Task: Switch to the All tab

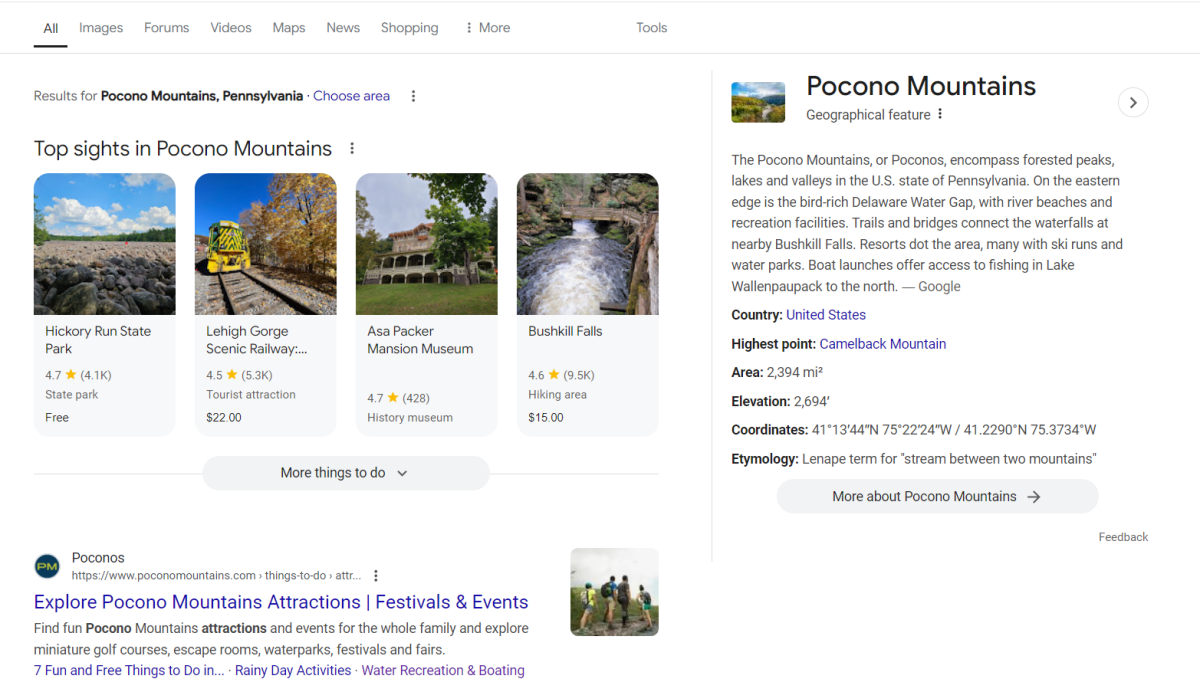Action: (51, 28)
